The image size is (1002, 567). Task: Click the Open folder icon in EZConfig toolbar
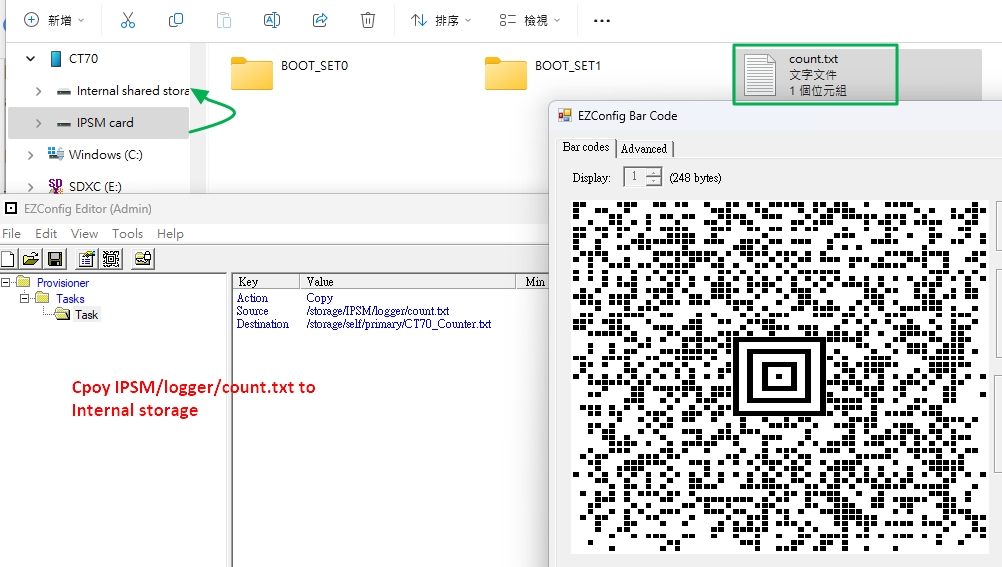(31, 259)
